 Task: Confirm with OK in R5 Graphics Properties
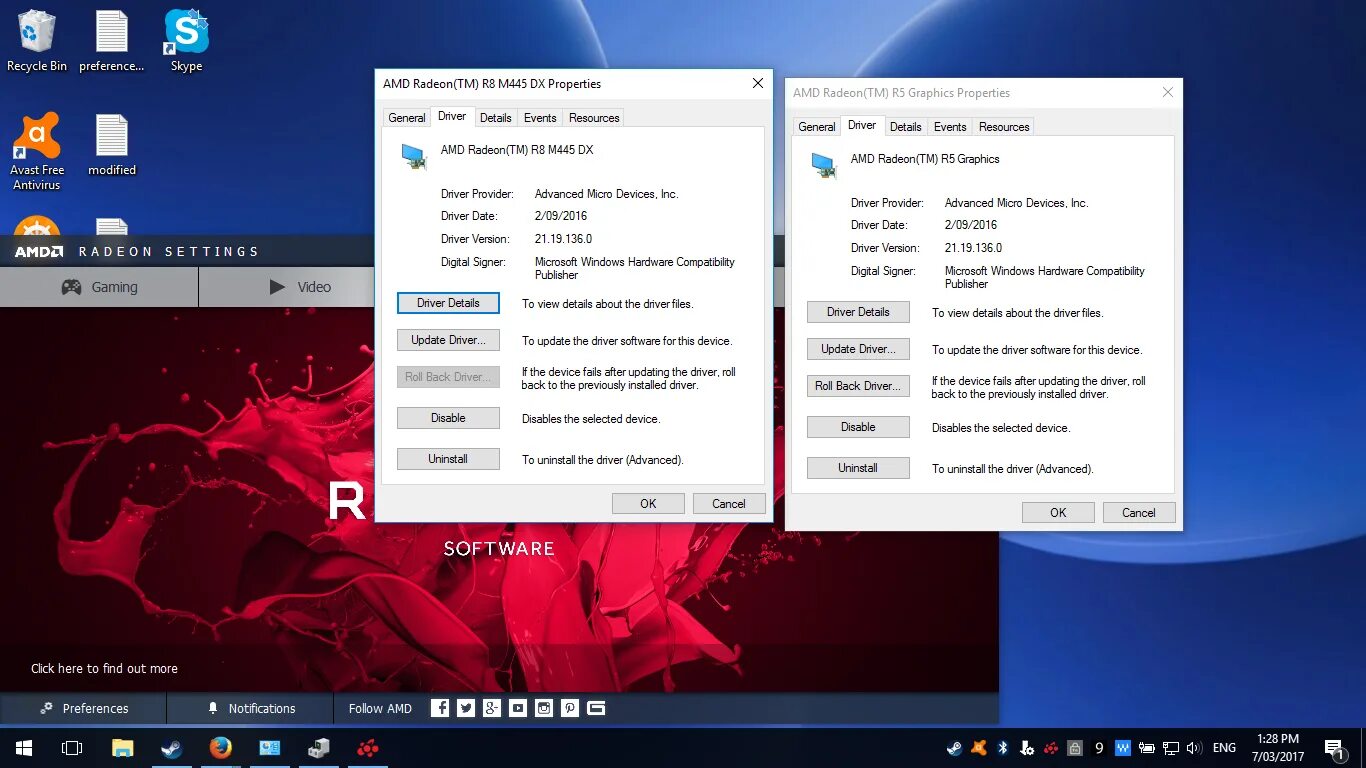1058,513
